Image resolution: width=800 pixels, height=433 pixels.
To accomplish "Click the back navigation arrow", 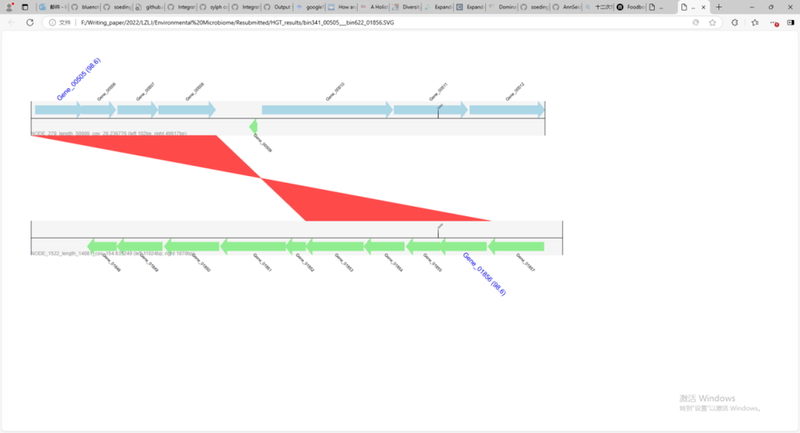I will click(x=12, y=21).
